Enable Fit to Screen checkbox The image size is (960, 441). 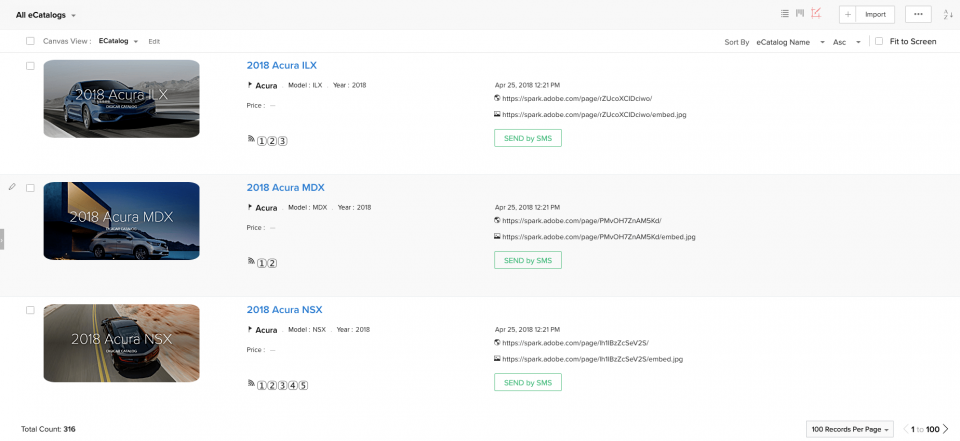[x=878, y=42]
